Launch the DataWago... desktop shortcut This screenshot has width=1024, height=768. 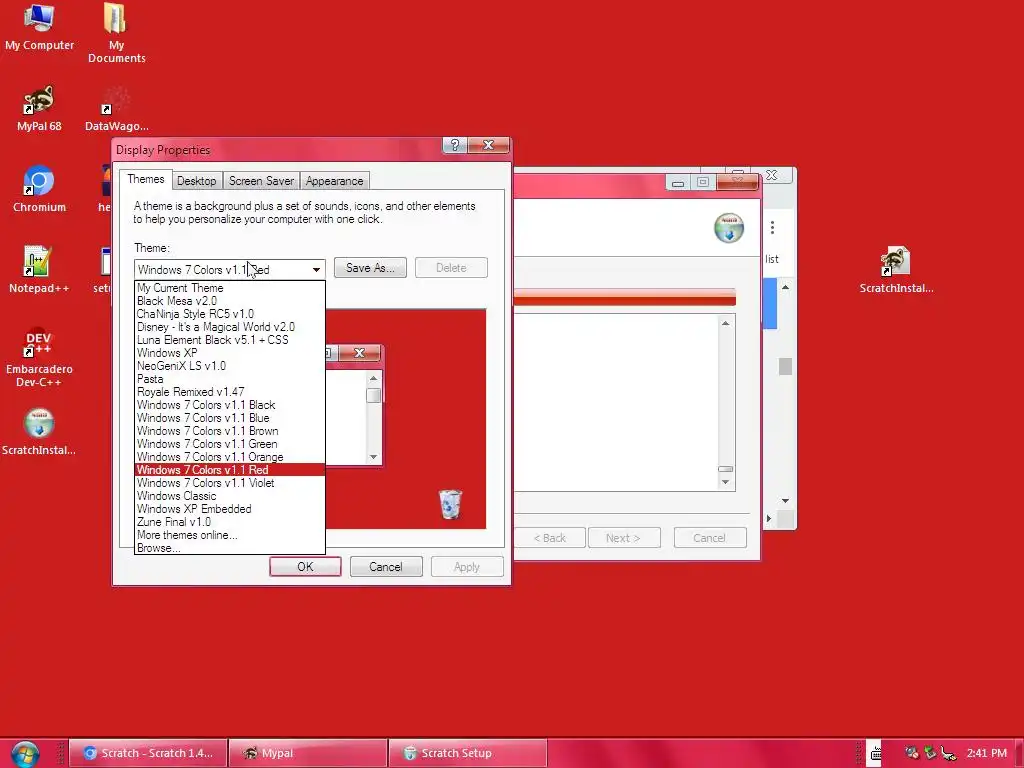pyautogui.click(x=116, y=108)
